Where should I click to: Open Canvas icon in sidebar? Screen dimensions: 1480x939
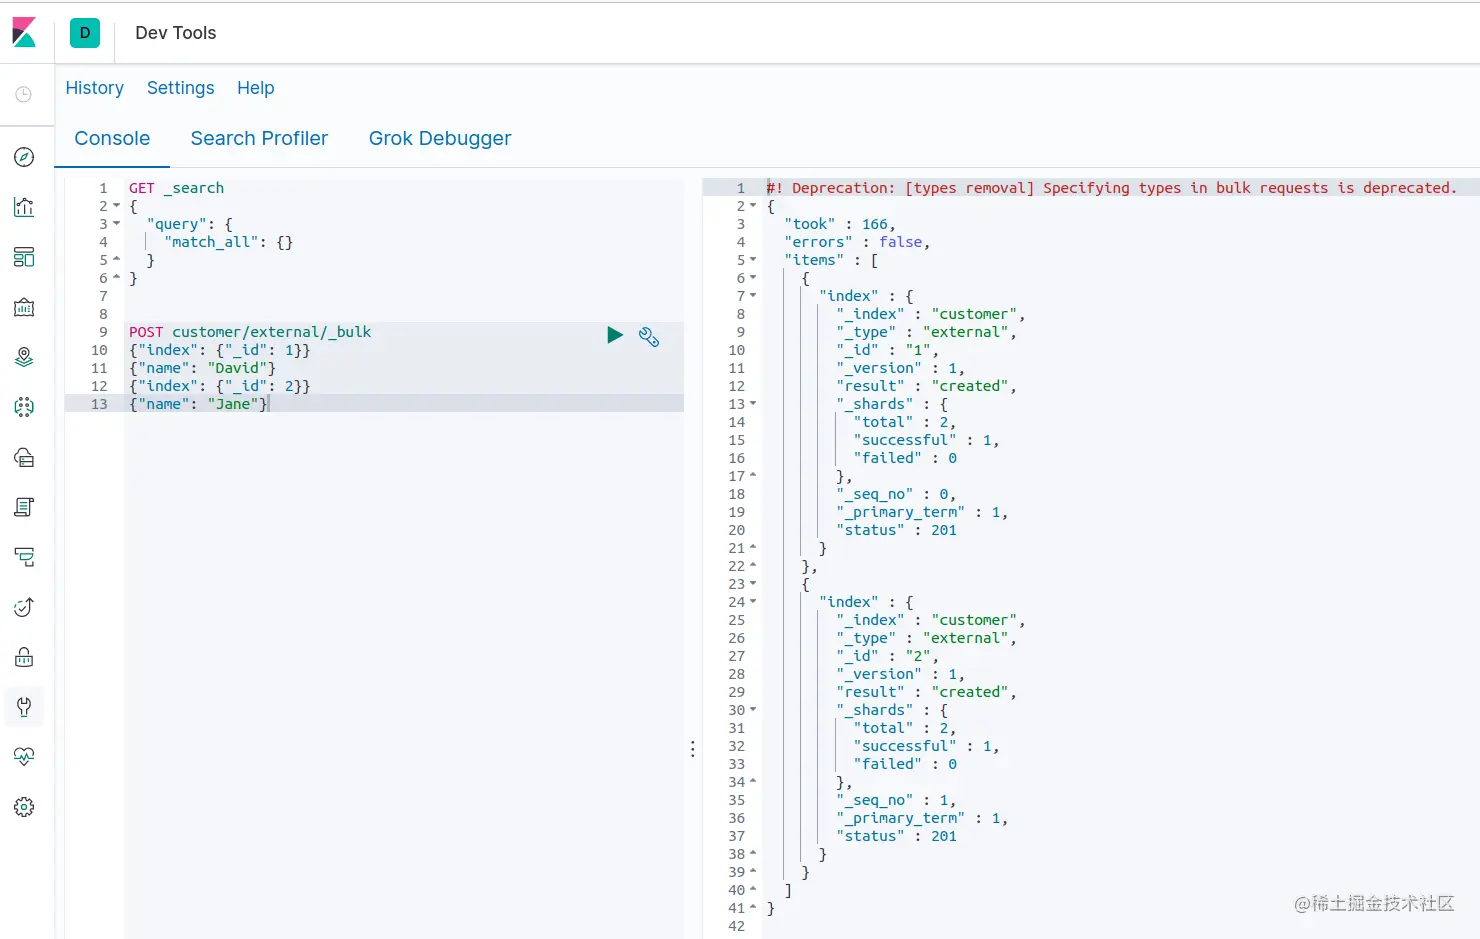pyautogui.click(x=24, y=307)
